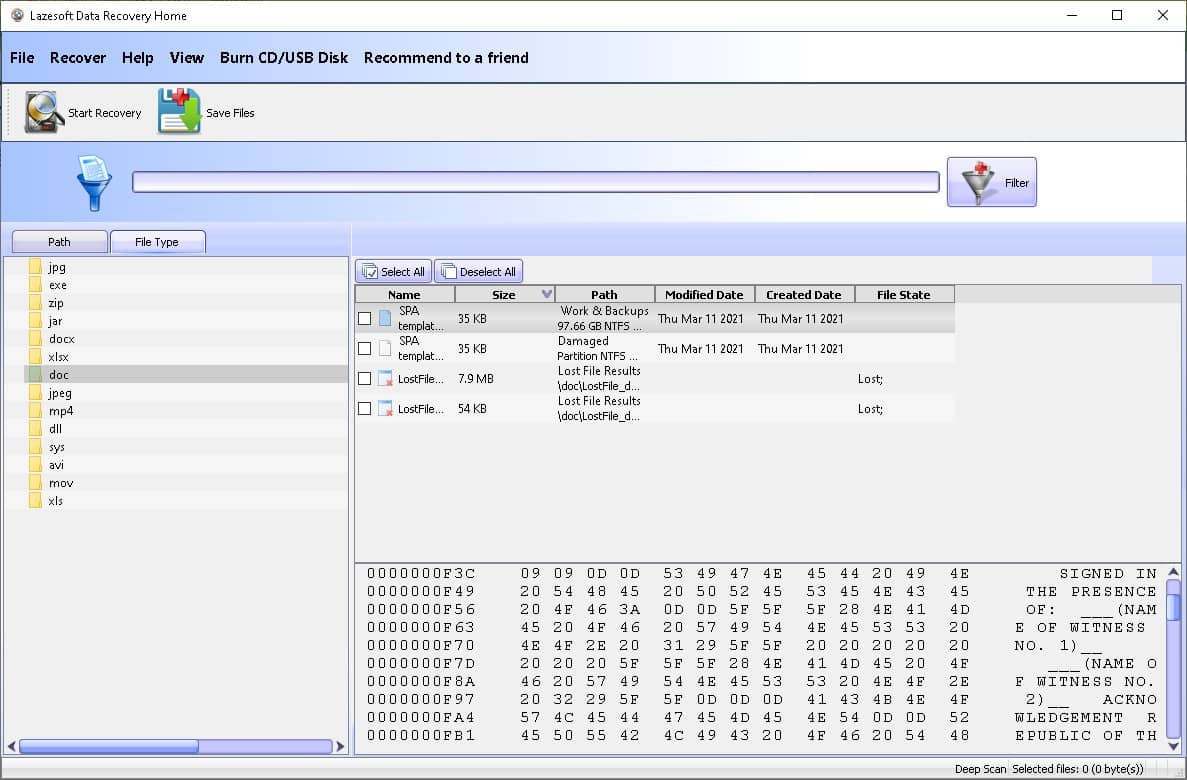
Task: Sort by the Name column header
Action: [x=404, y=295]
